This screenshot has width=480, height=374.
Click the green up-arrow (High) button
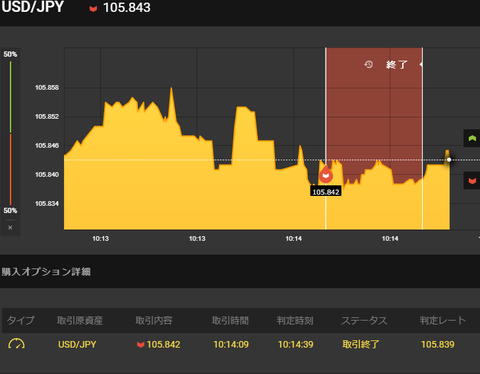[472, 138]
